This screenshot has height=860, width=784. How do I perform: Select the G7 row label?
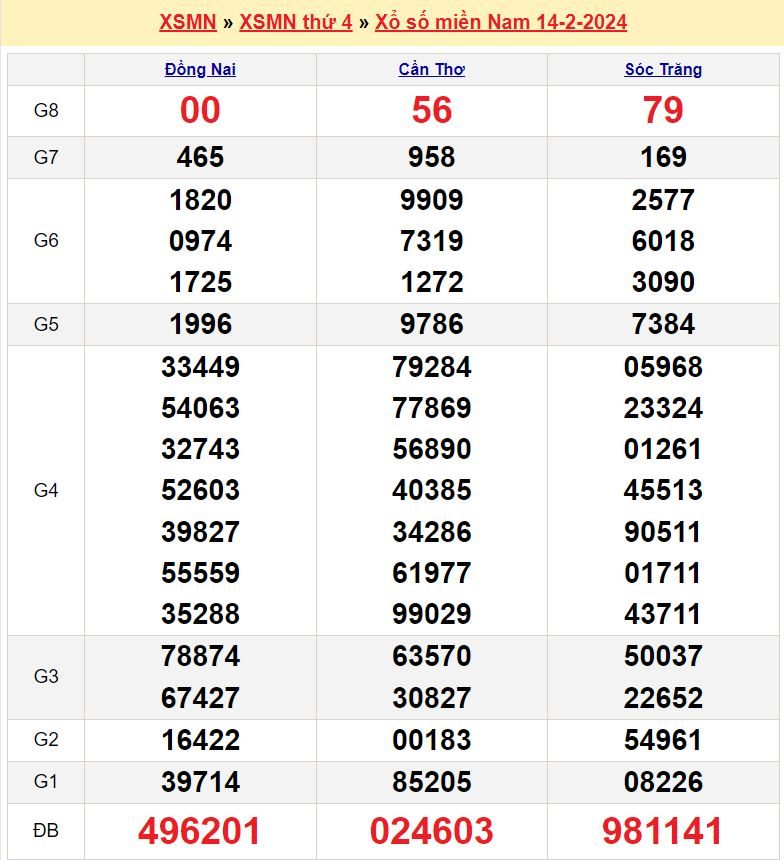(x=46, y=157)
